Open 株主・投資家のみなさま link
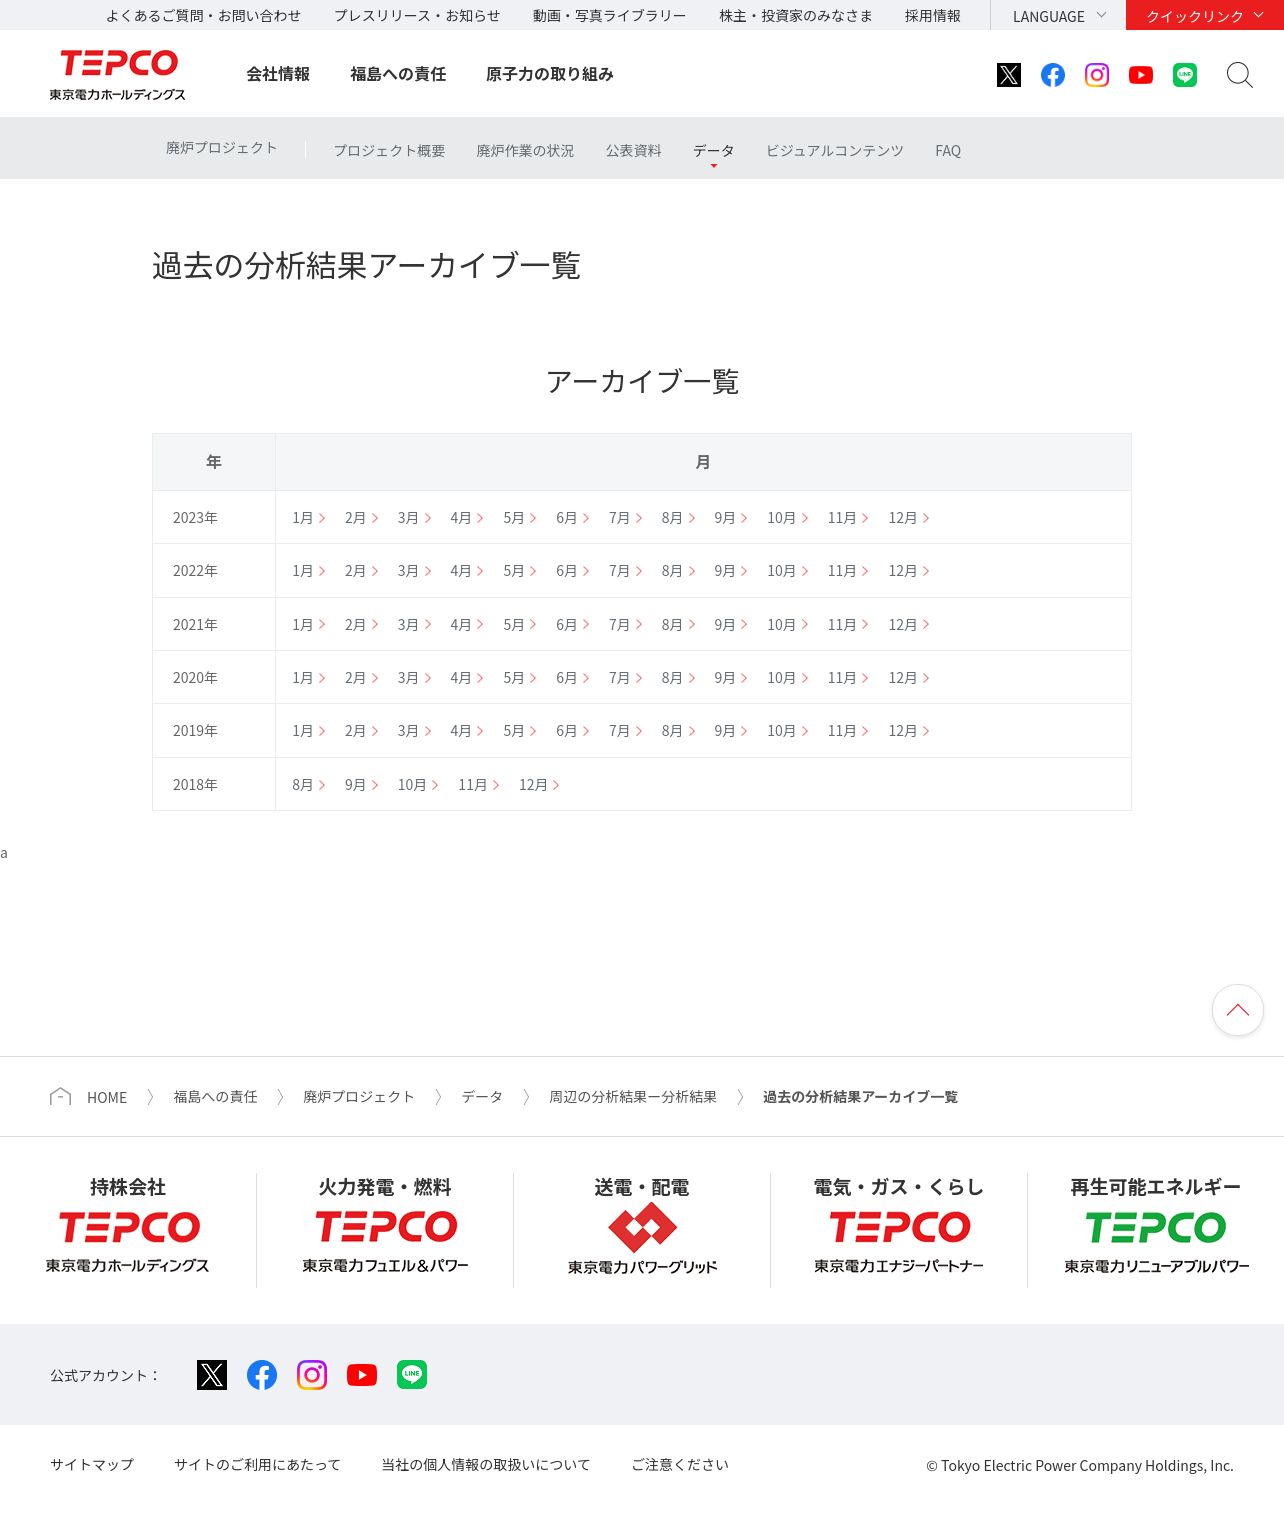The image size is (1284, 1536). [796, 16]
